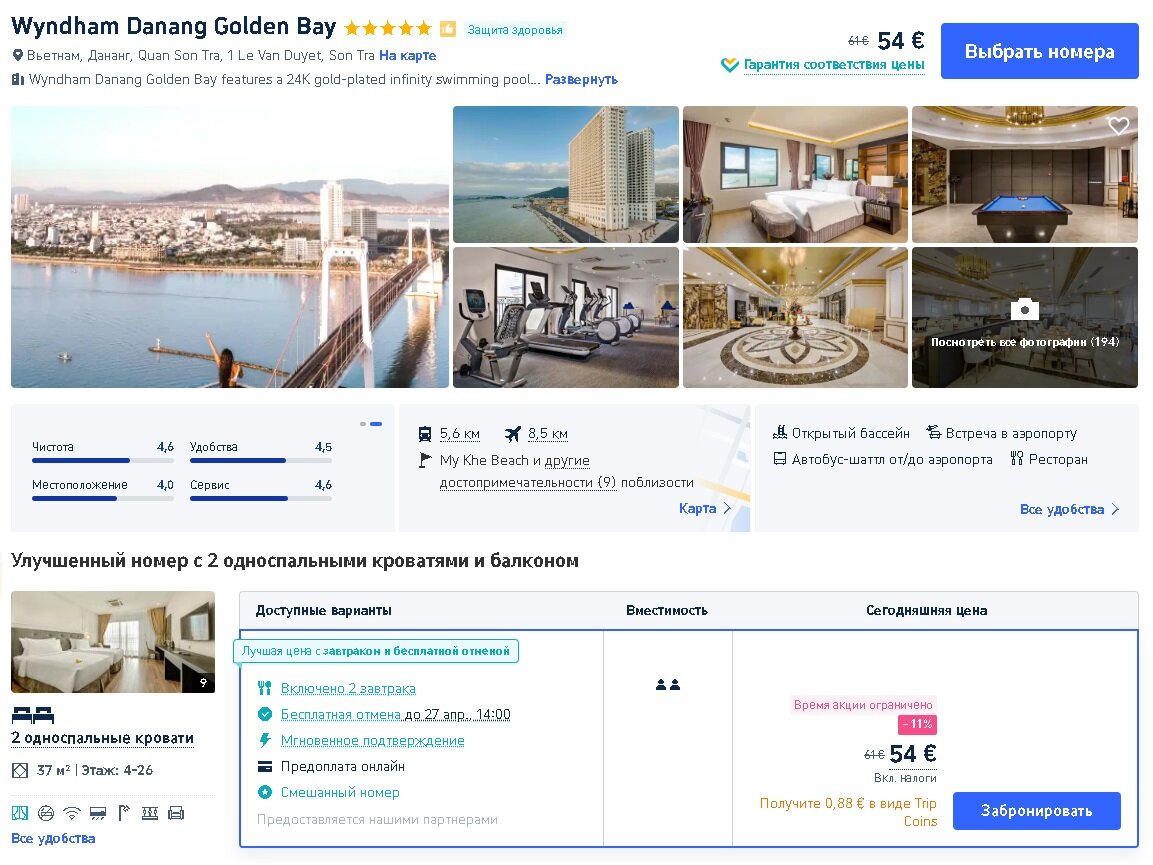Click the Сервис rating bar
Viewport: 1153px width, 865px height.
click(261, 499)
